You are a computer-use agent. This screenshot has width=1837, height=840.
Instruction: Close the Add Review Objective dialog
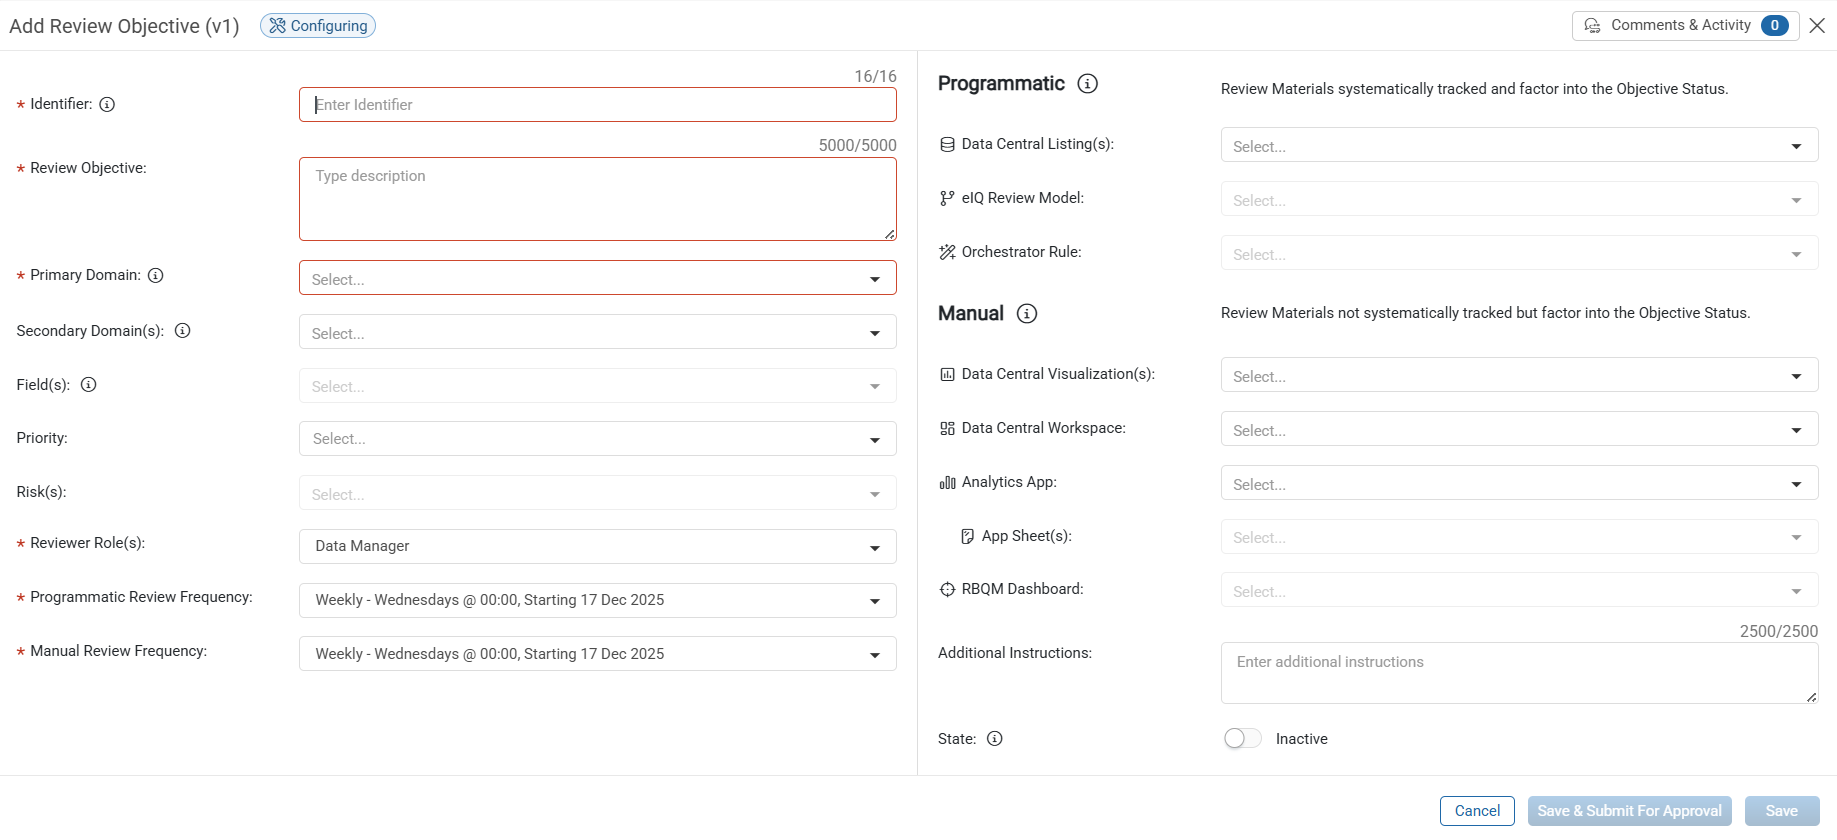pyautogui.click(x=1817, y=26)
